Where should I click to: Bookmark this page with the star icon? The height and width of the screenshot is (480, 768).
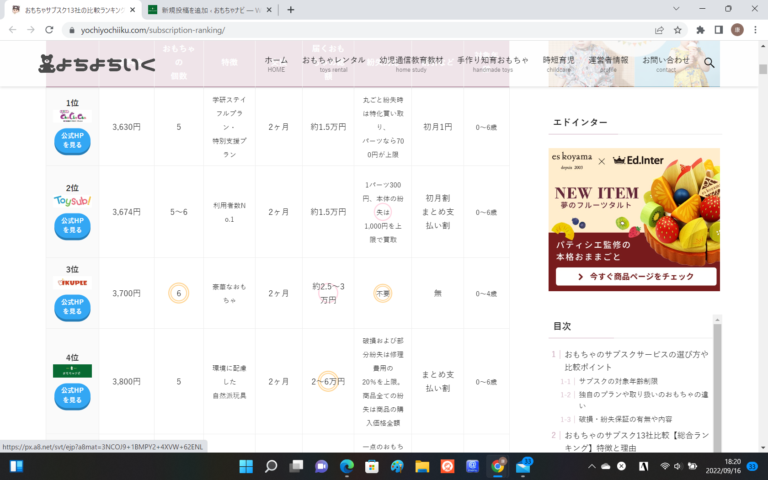(677, 30)
